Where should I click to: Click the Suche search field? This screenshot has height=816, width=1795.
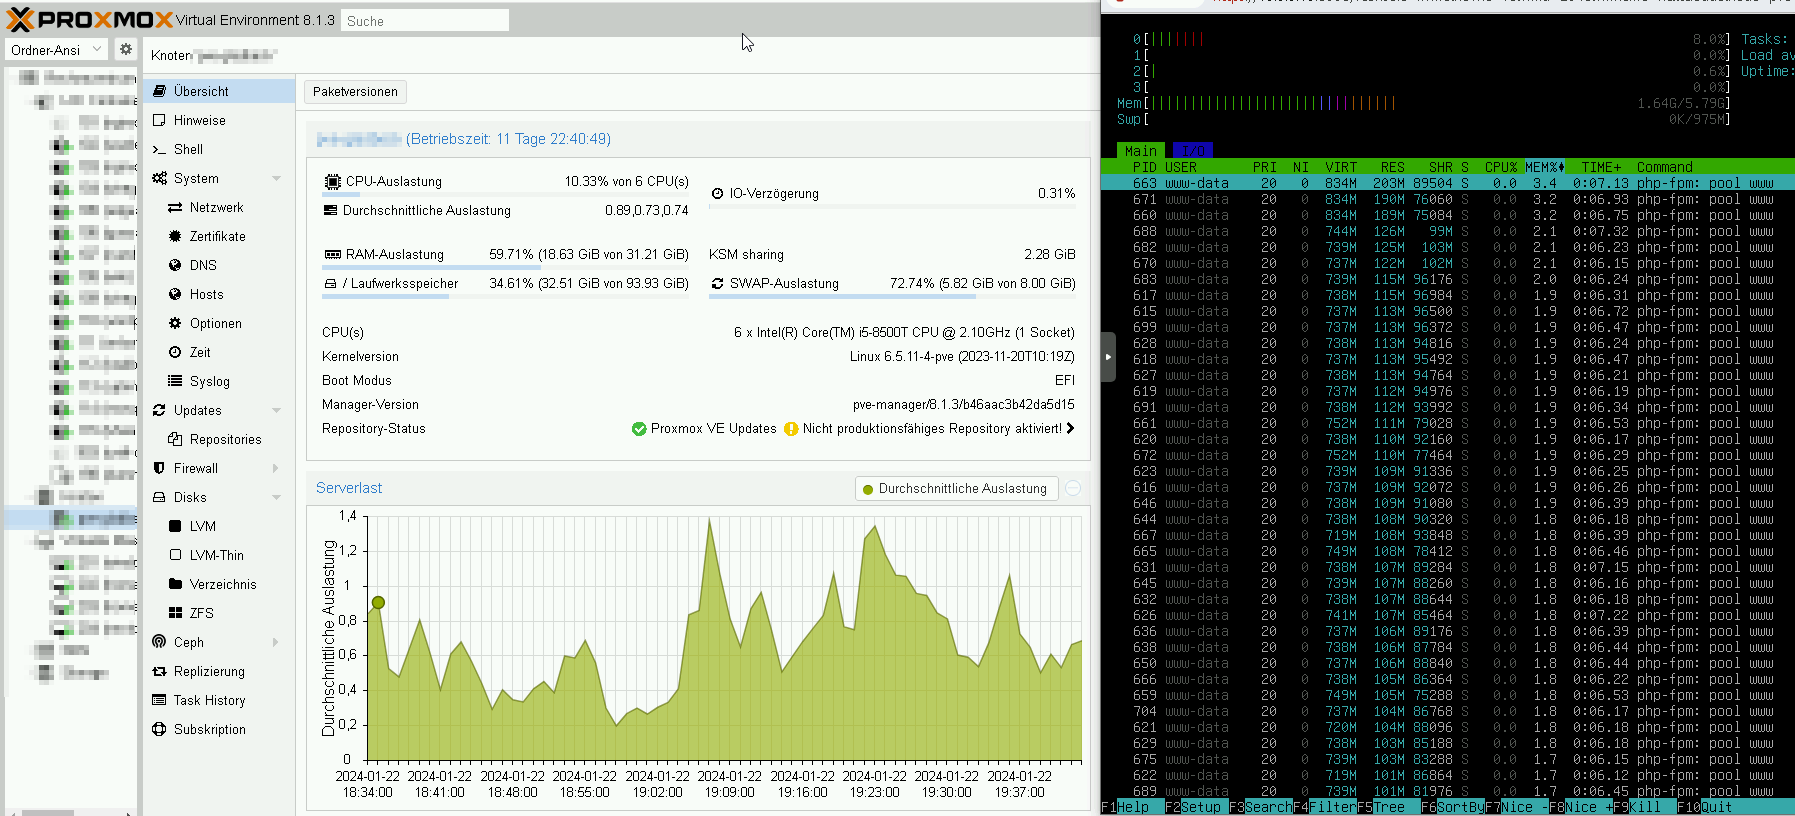424,20
